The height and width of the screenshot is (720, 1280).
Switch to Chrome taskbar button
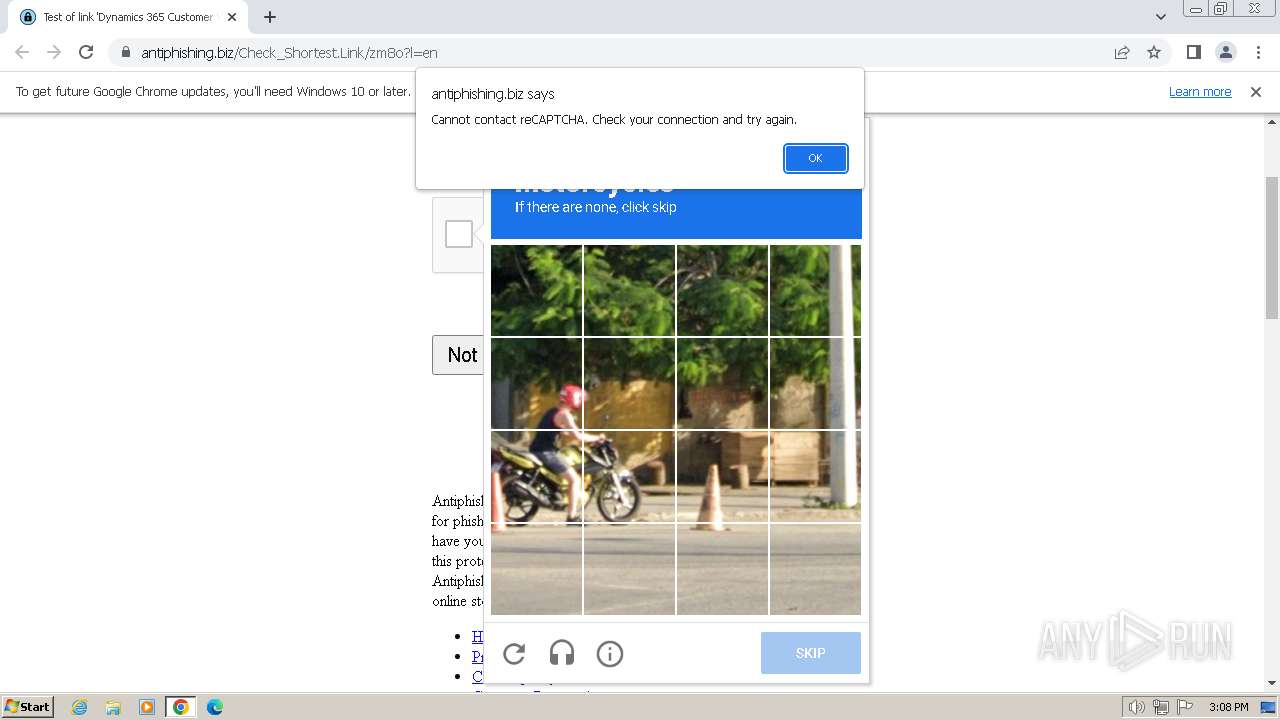click(x=181, y=707)
